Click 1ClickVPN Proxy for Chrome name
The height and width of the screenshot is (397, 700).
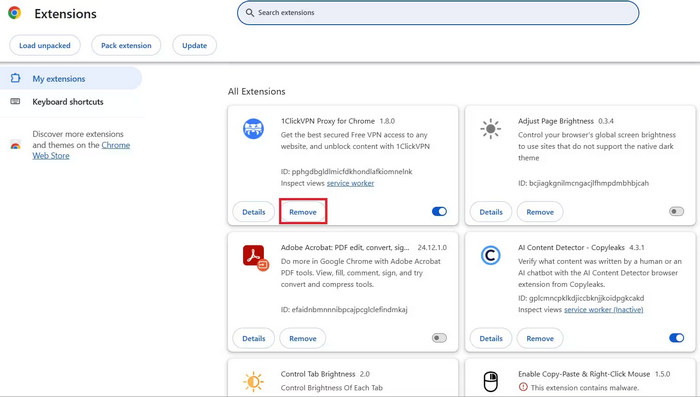tap(328, 121)
